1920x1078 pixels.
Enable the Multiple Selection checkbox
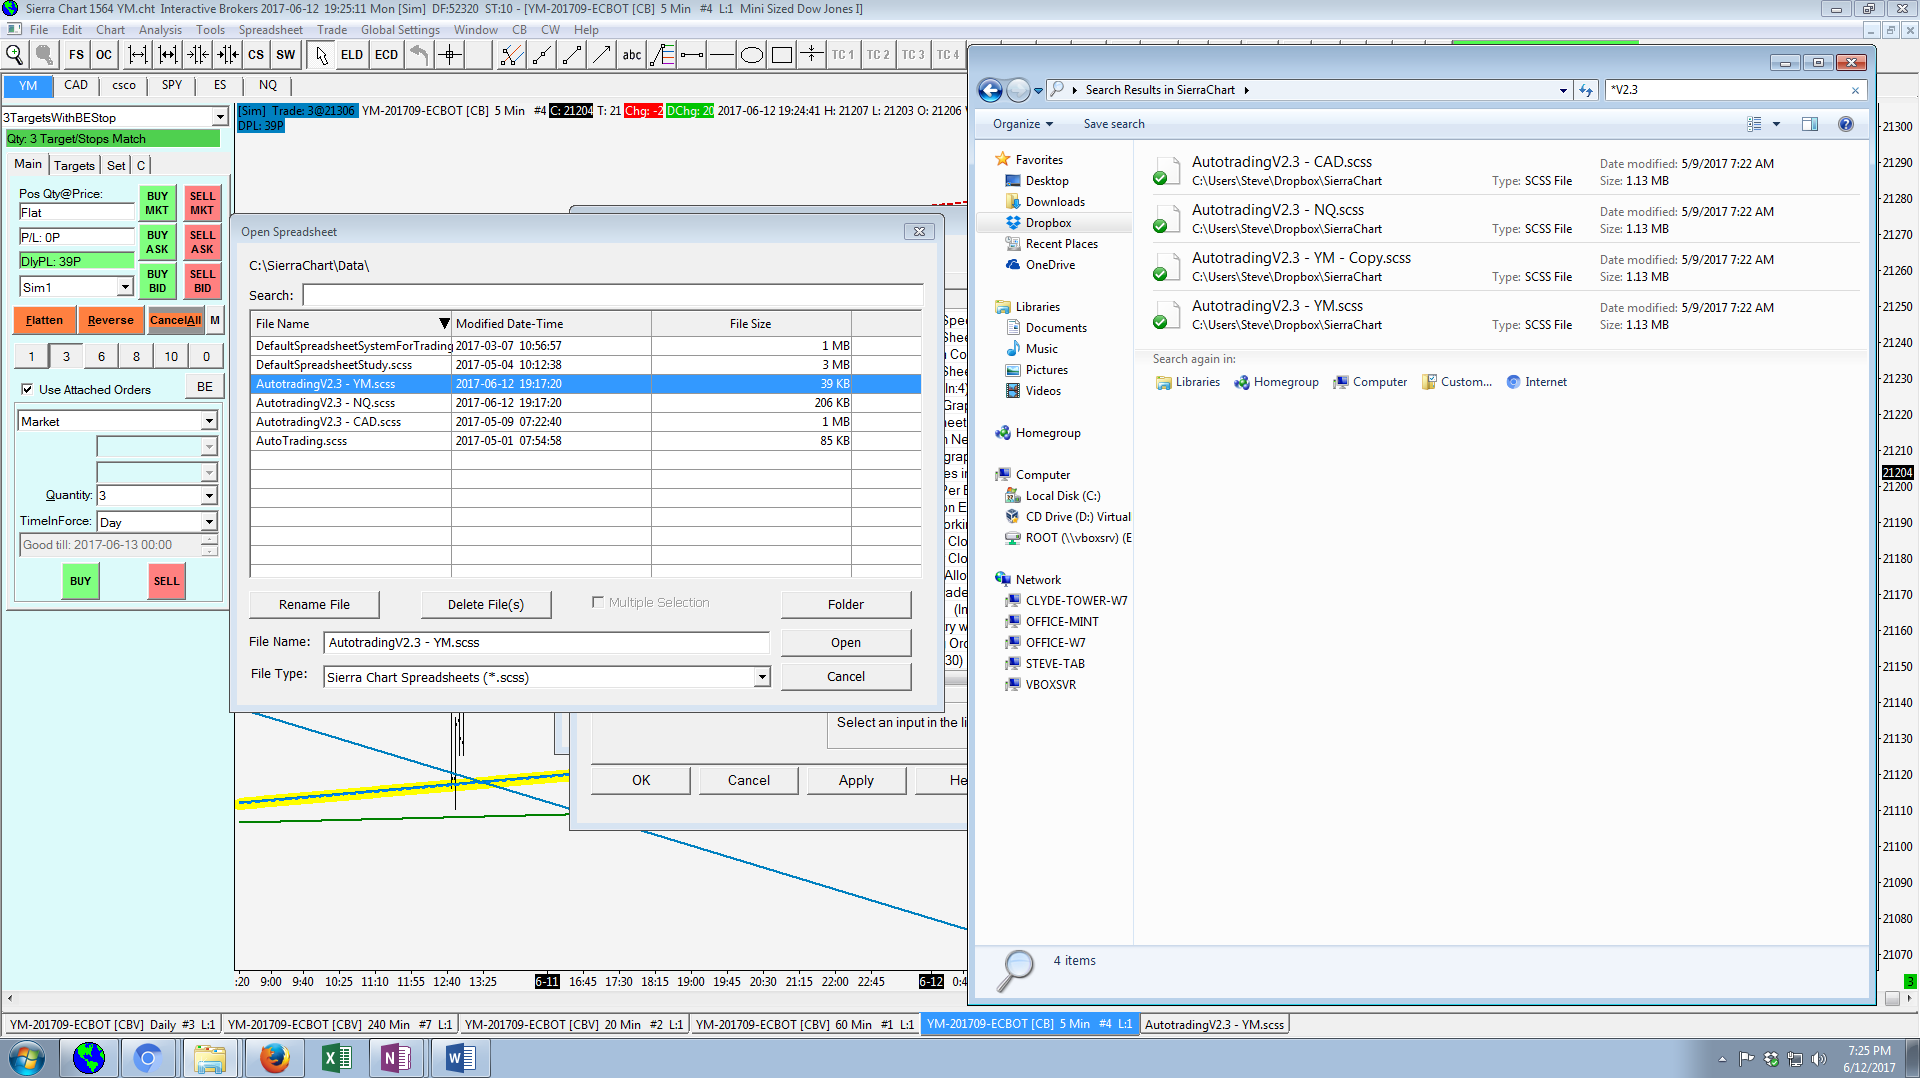click(x=598, y=602)
